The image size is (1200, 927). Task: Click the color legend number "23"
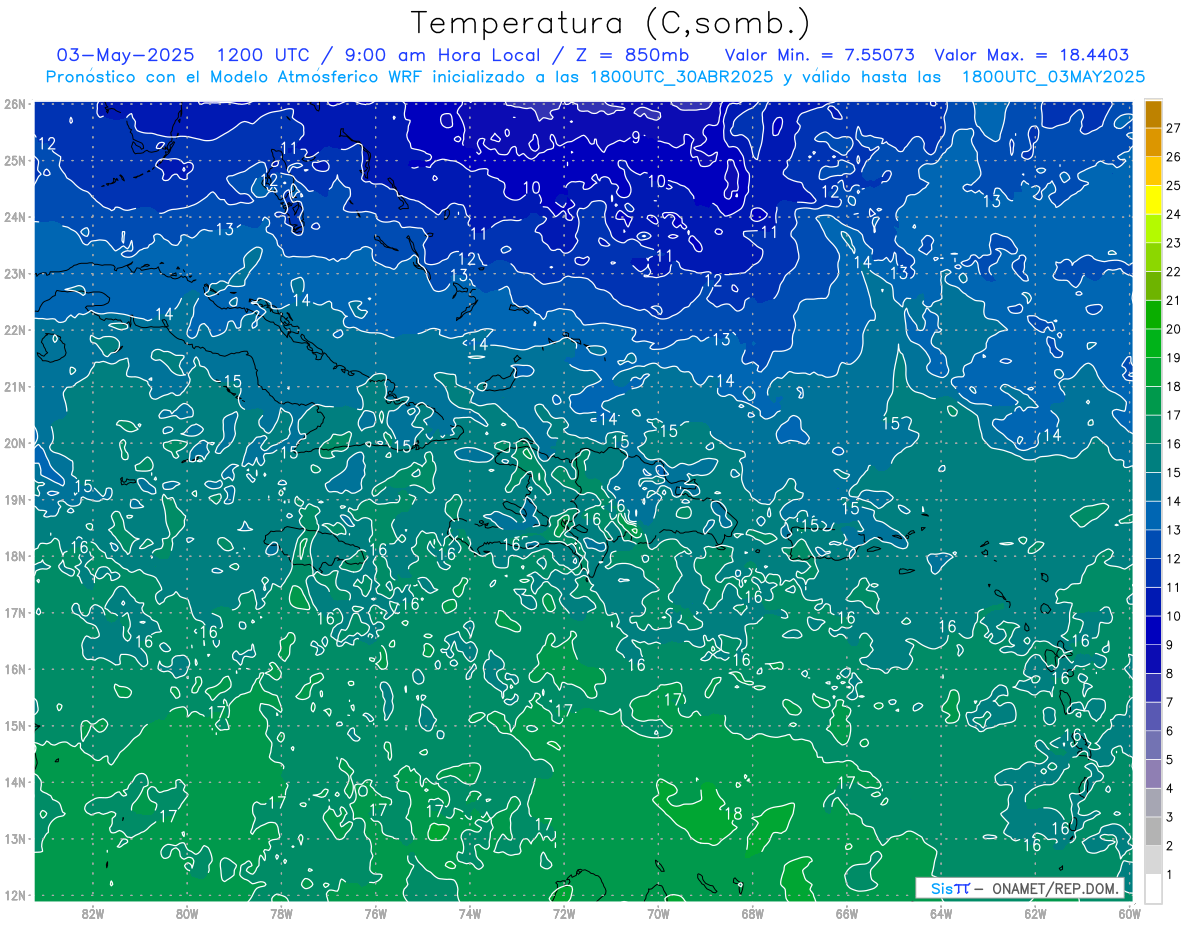tap(1174, 243)
